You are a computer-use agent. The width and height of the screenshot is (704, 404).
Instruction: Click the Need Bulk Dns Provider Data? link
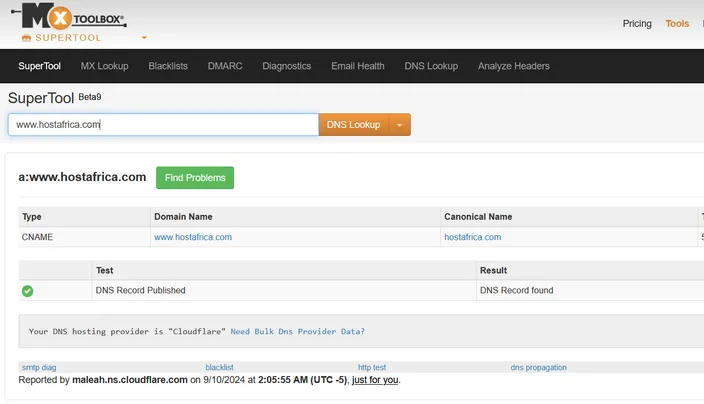(x=298, y=332)
